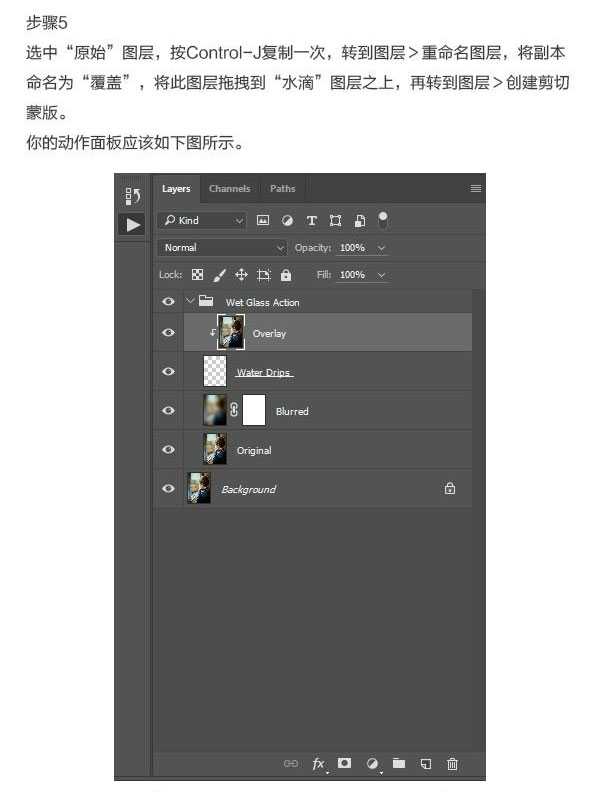Filter layers by pixel layers icon
This screenshot has width=600, height=792.
[x=263, y=220]
